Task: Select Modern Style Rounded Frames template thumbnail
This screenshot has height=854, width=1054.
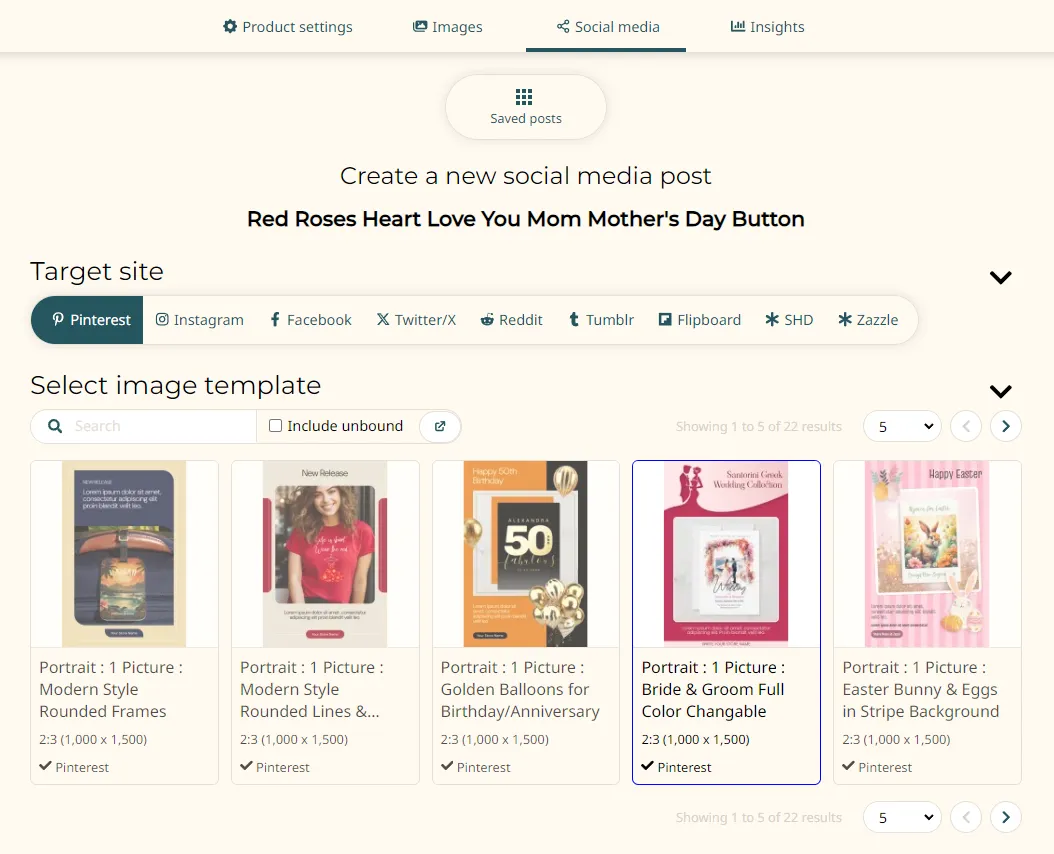Action: coord(124,554)
